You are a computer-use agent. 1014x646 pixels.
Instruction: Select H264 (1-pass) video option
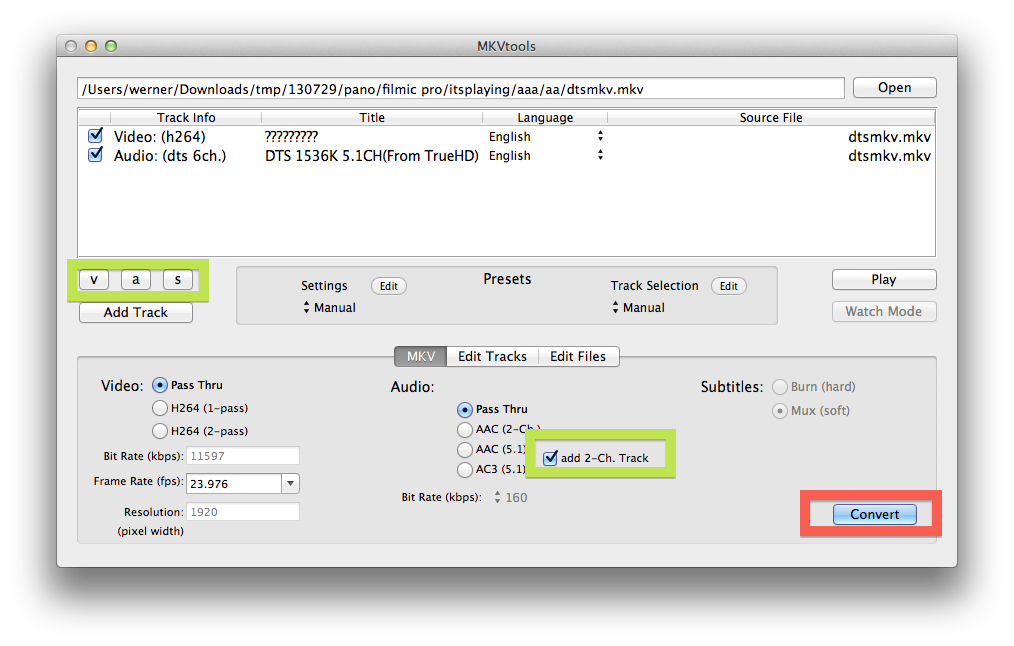tap(160, 408)
